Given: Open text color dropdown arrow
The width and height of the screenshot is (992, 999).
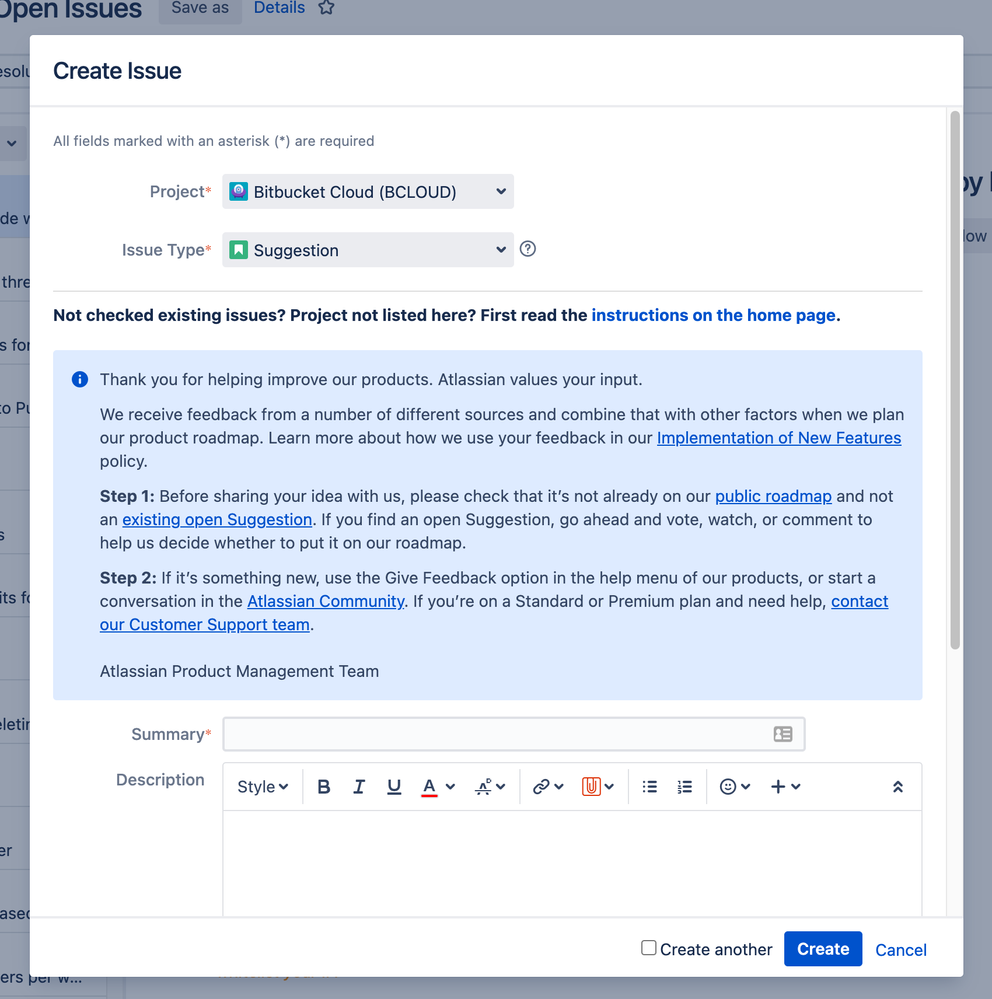Looking at the screenshot, I should (450, 787).
